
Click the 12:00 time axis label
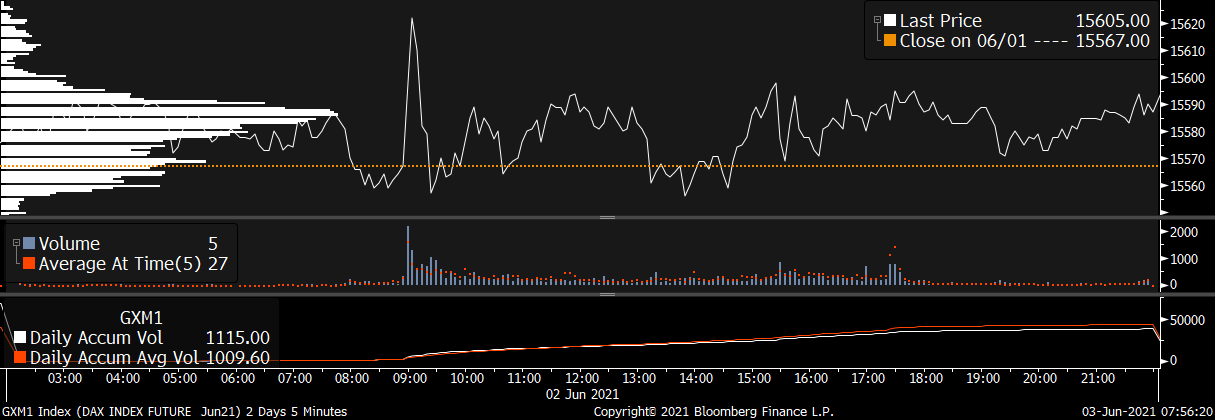click(582, 379)
